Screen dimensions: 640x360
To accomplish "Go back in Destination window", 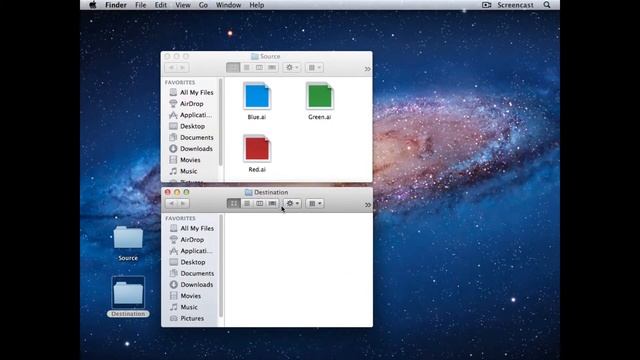I will point(171,203).
